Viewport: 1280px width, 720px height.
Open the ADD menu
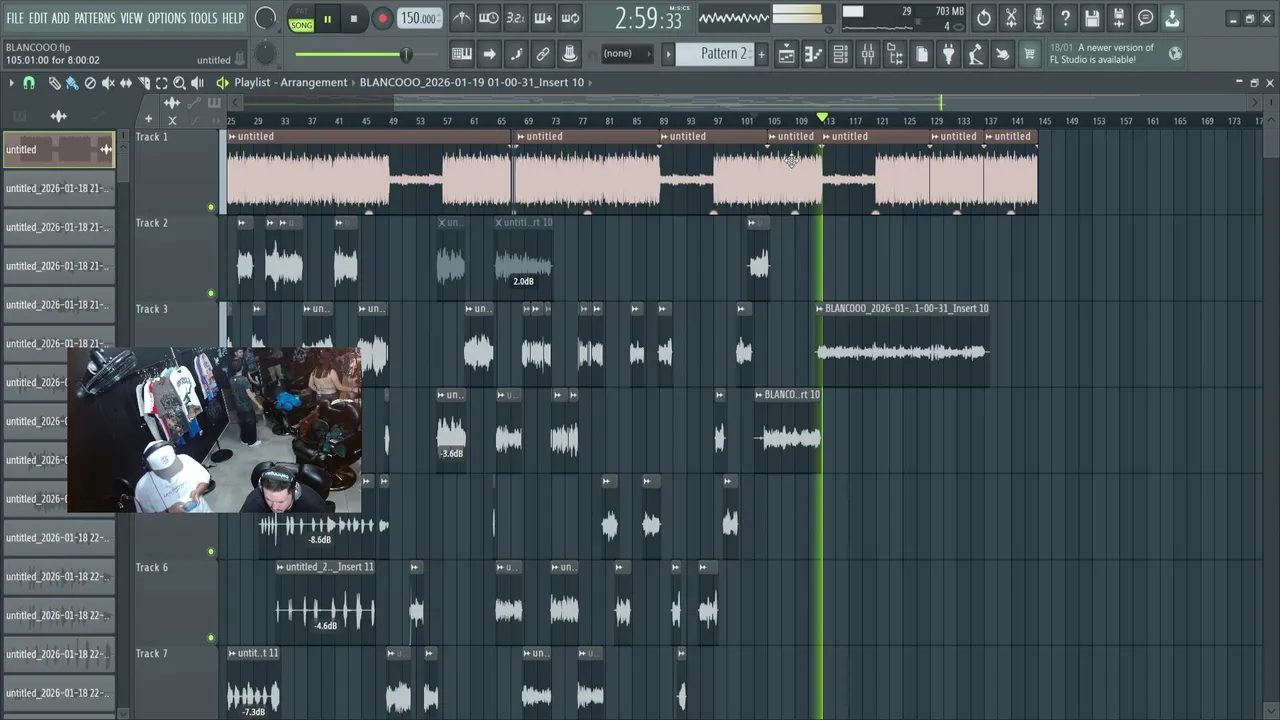(61, 18)
